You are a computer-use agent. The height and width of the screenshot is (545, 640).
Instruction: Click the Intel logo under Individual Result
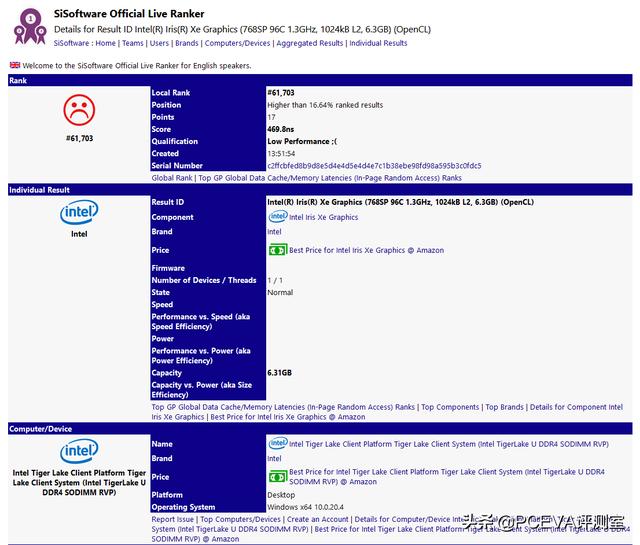click(79, 212)
